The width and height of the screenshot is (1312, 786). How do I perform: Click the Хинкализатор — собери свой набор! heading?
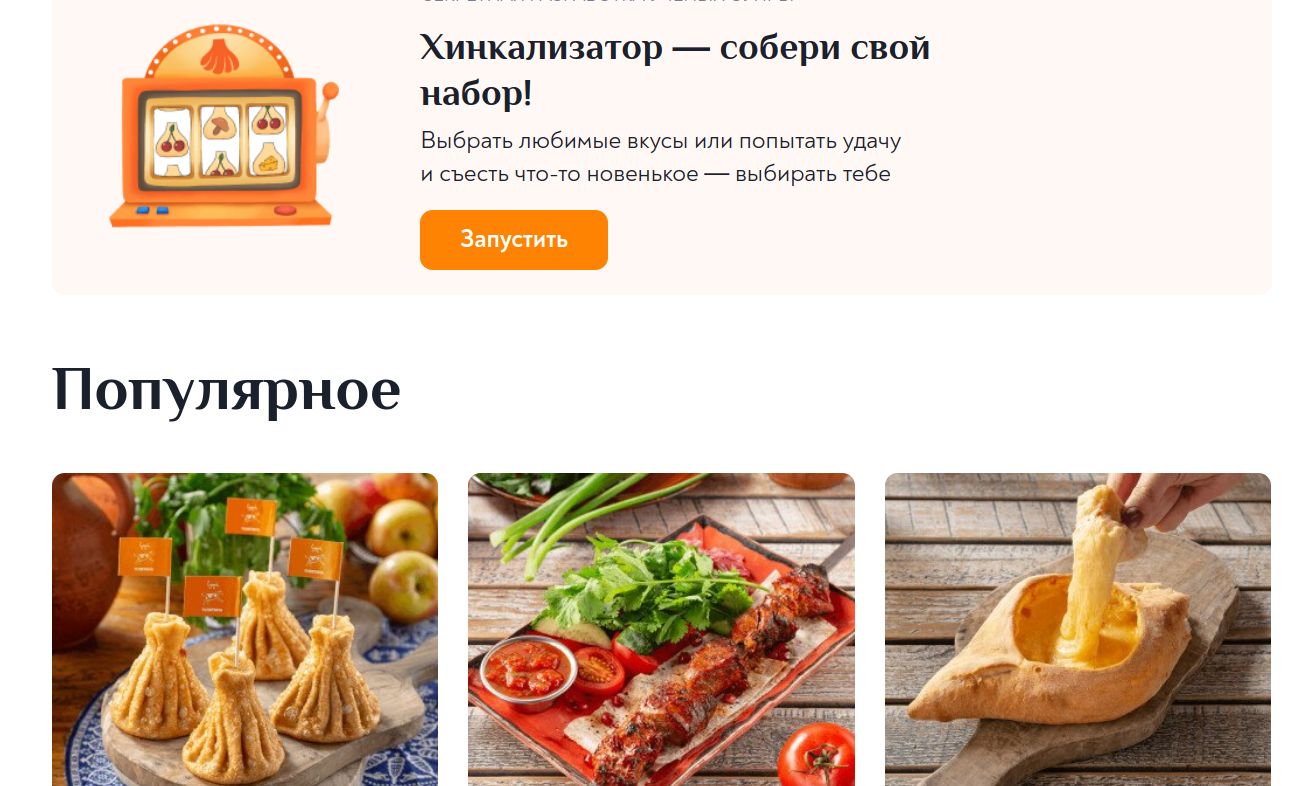click(675, 70)
